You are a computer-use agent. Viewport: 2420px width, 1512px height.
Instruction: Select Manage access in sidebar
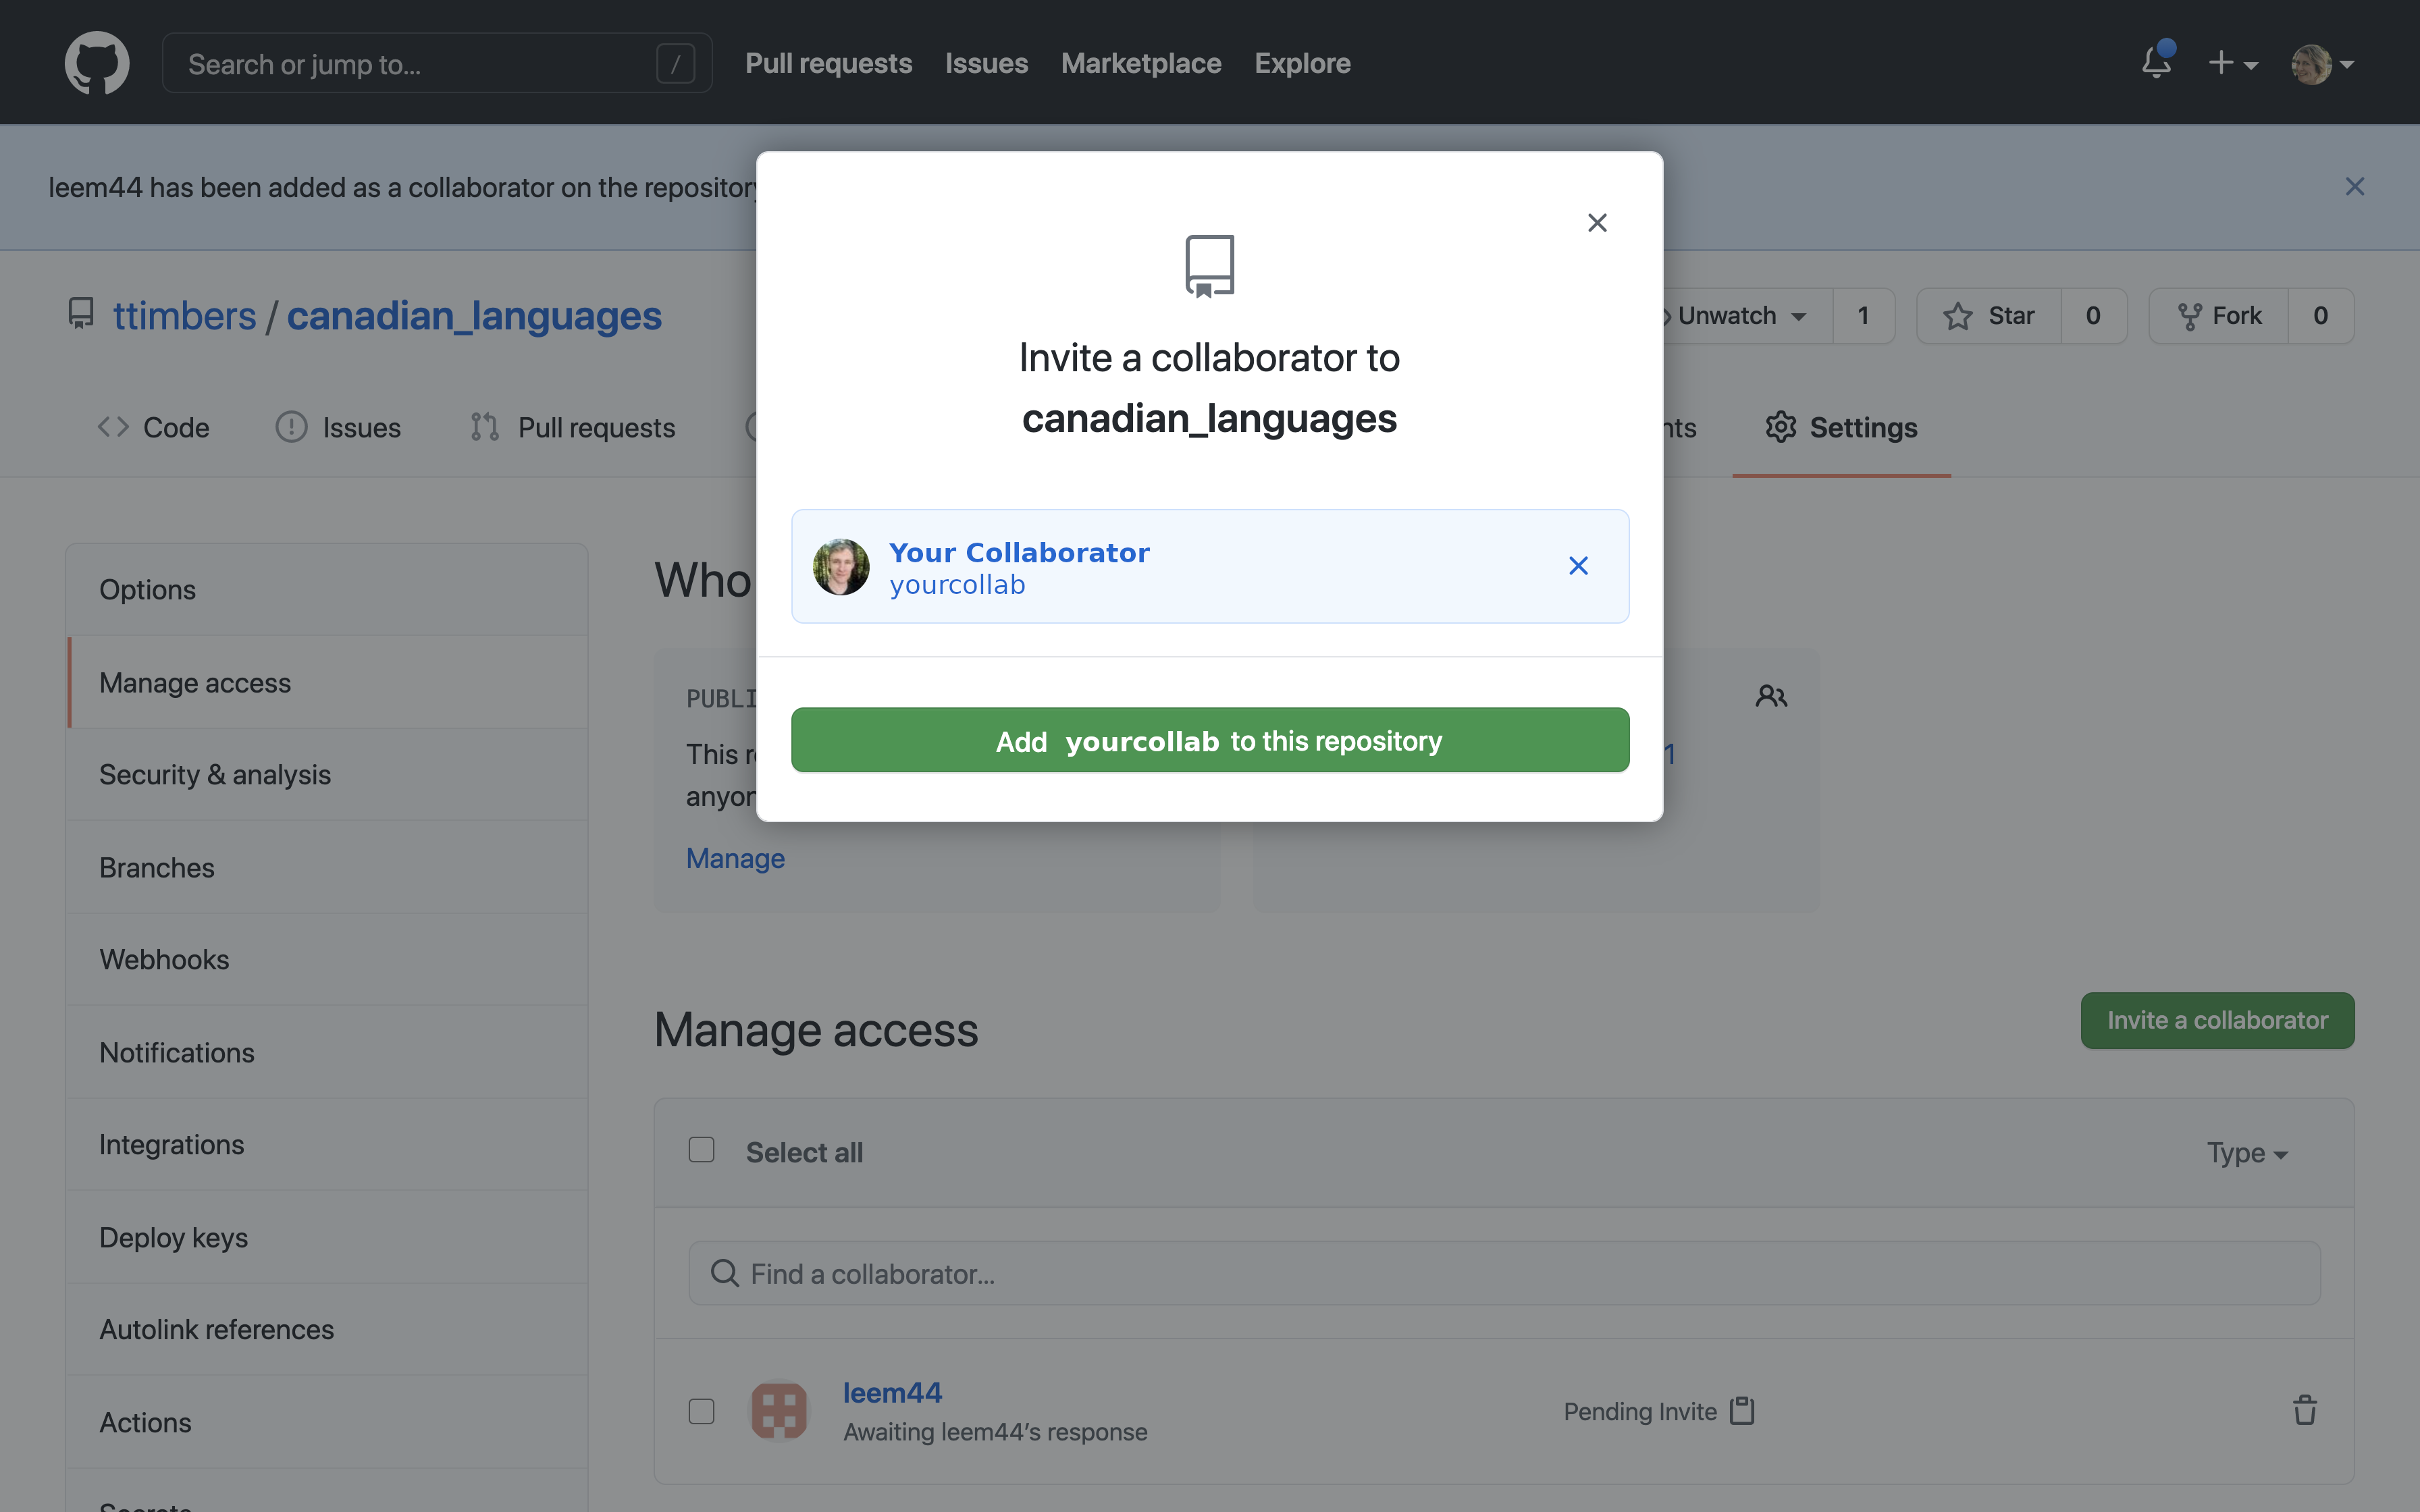click(328, 683)
